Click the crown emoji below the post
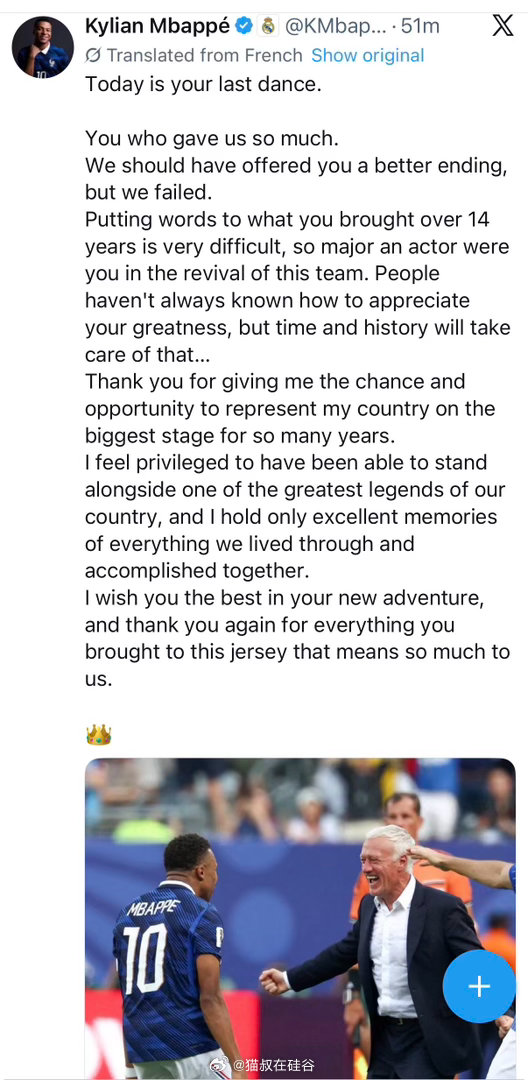 pos(98,735)
